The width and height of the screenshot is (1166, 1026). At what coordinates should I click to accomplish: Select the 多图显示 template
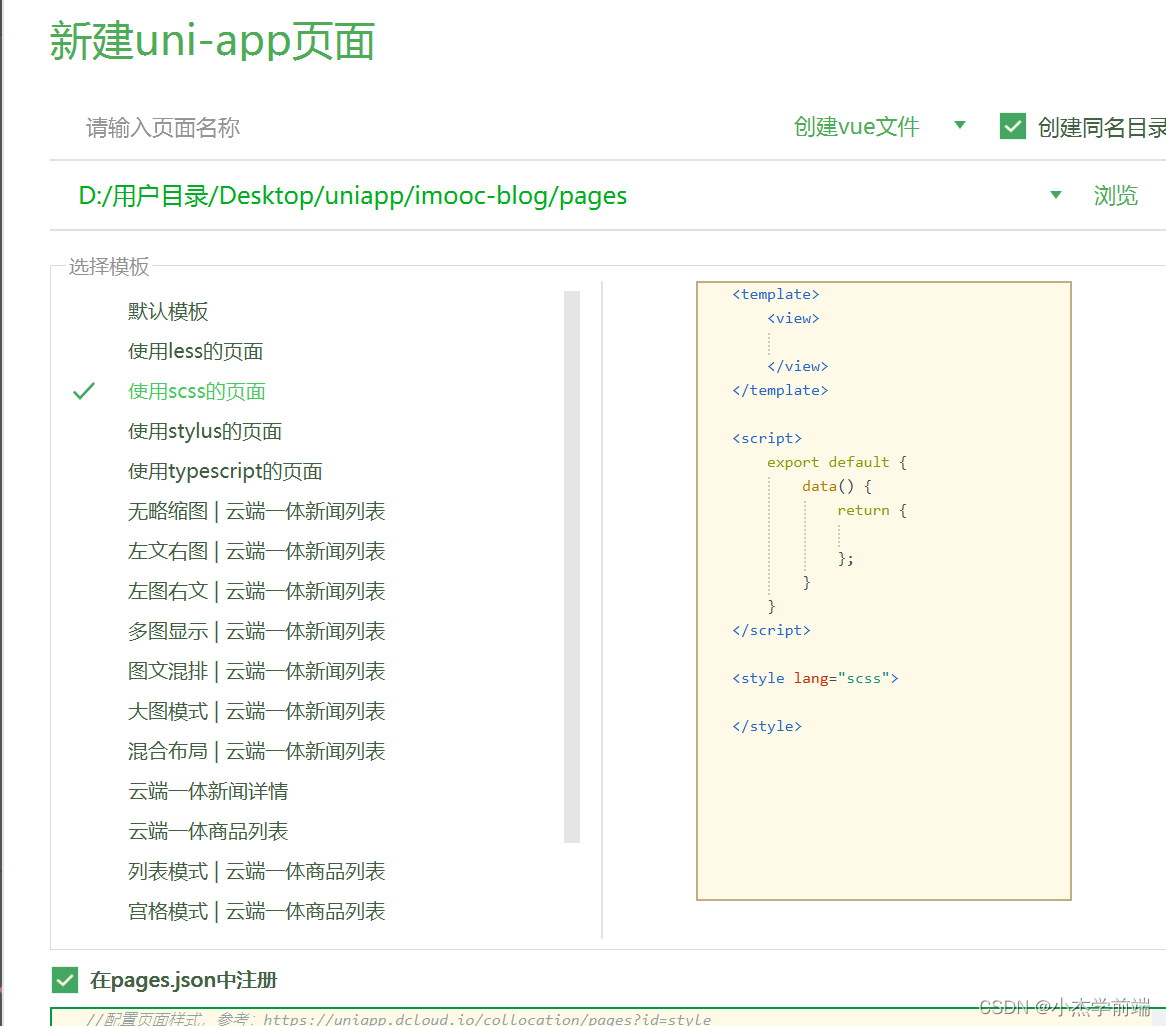(255, 631)
